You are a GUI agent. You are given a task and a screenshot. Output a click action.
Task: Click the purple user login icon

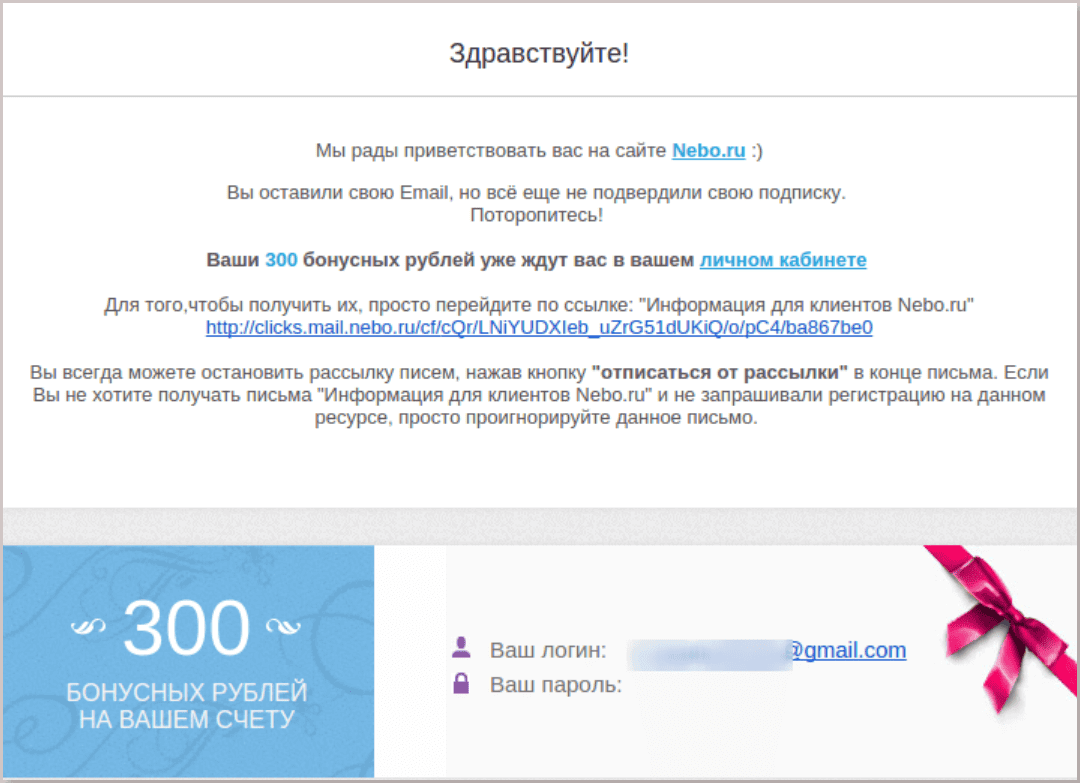click(461, 647)
